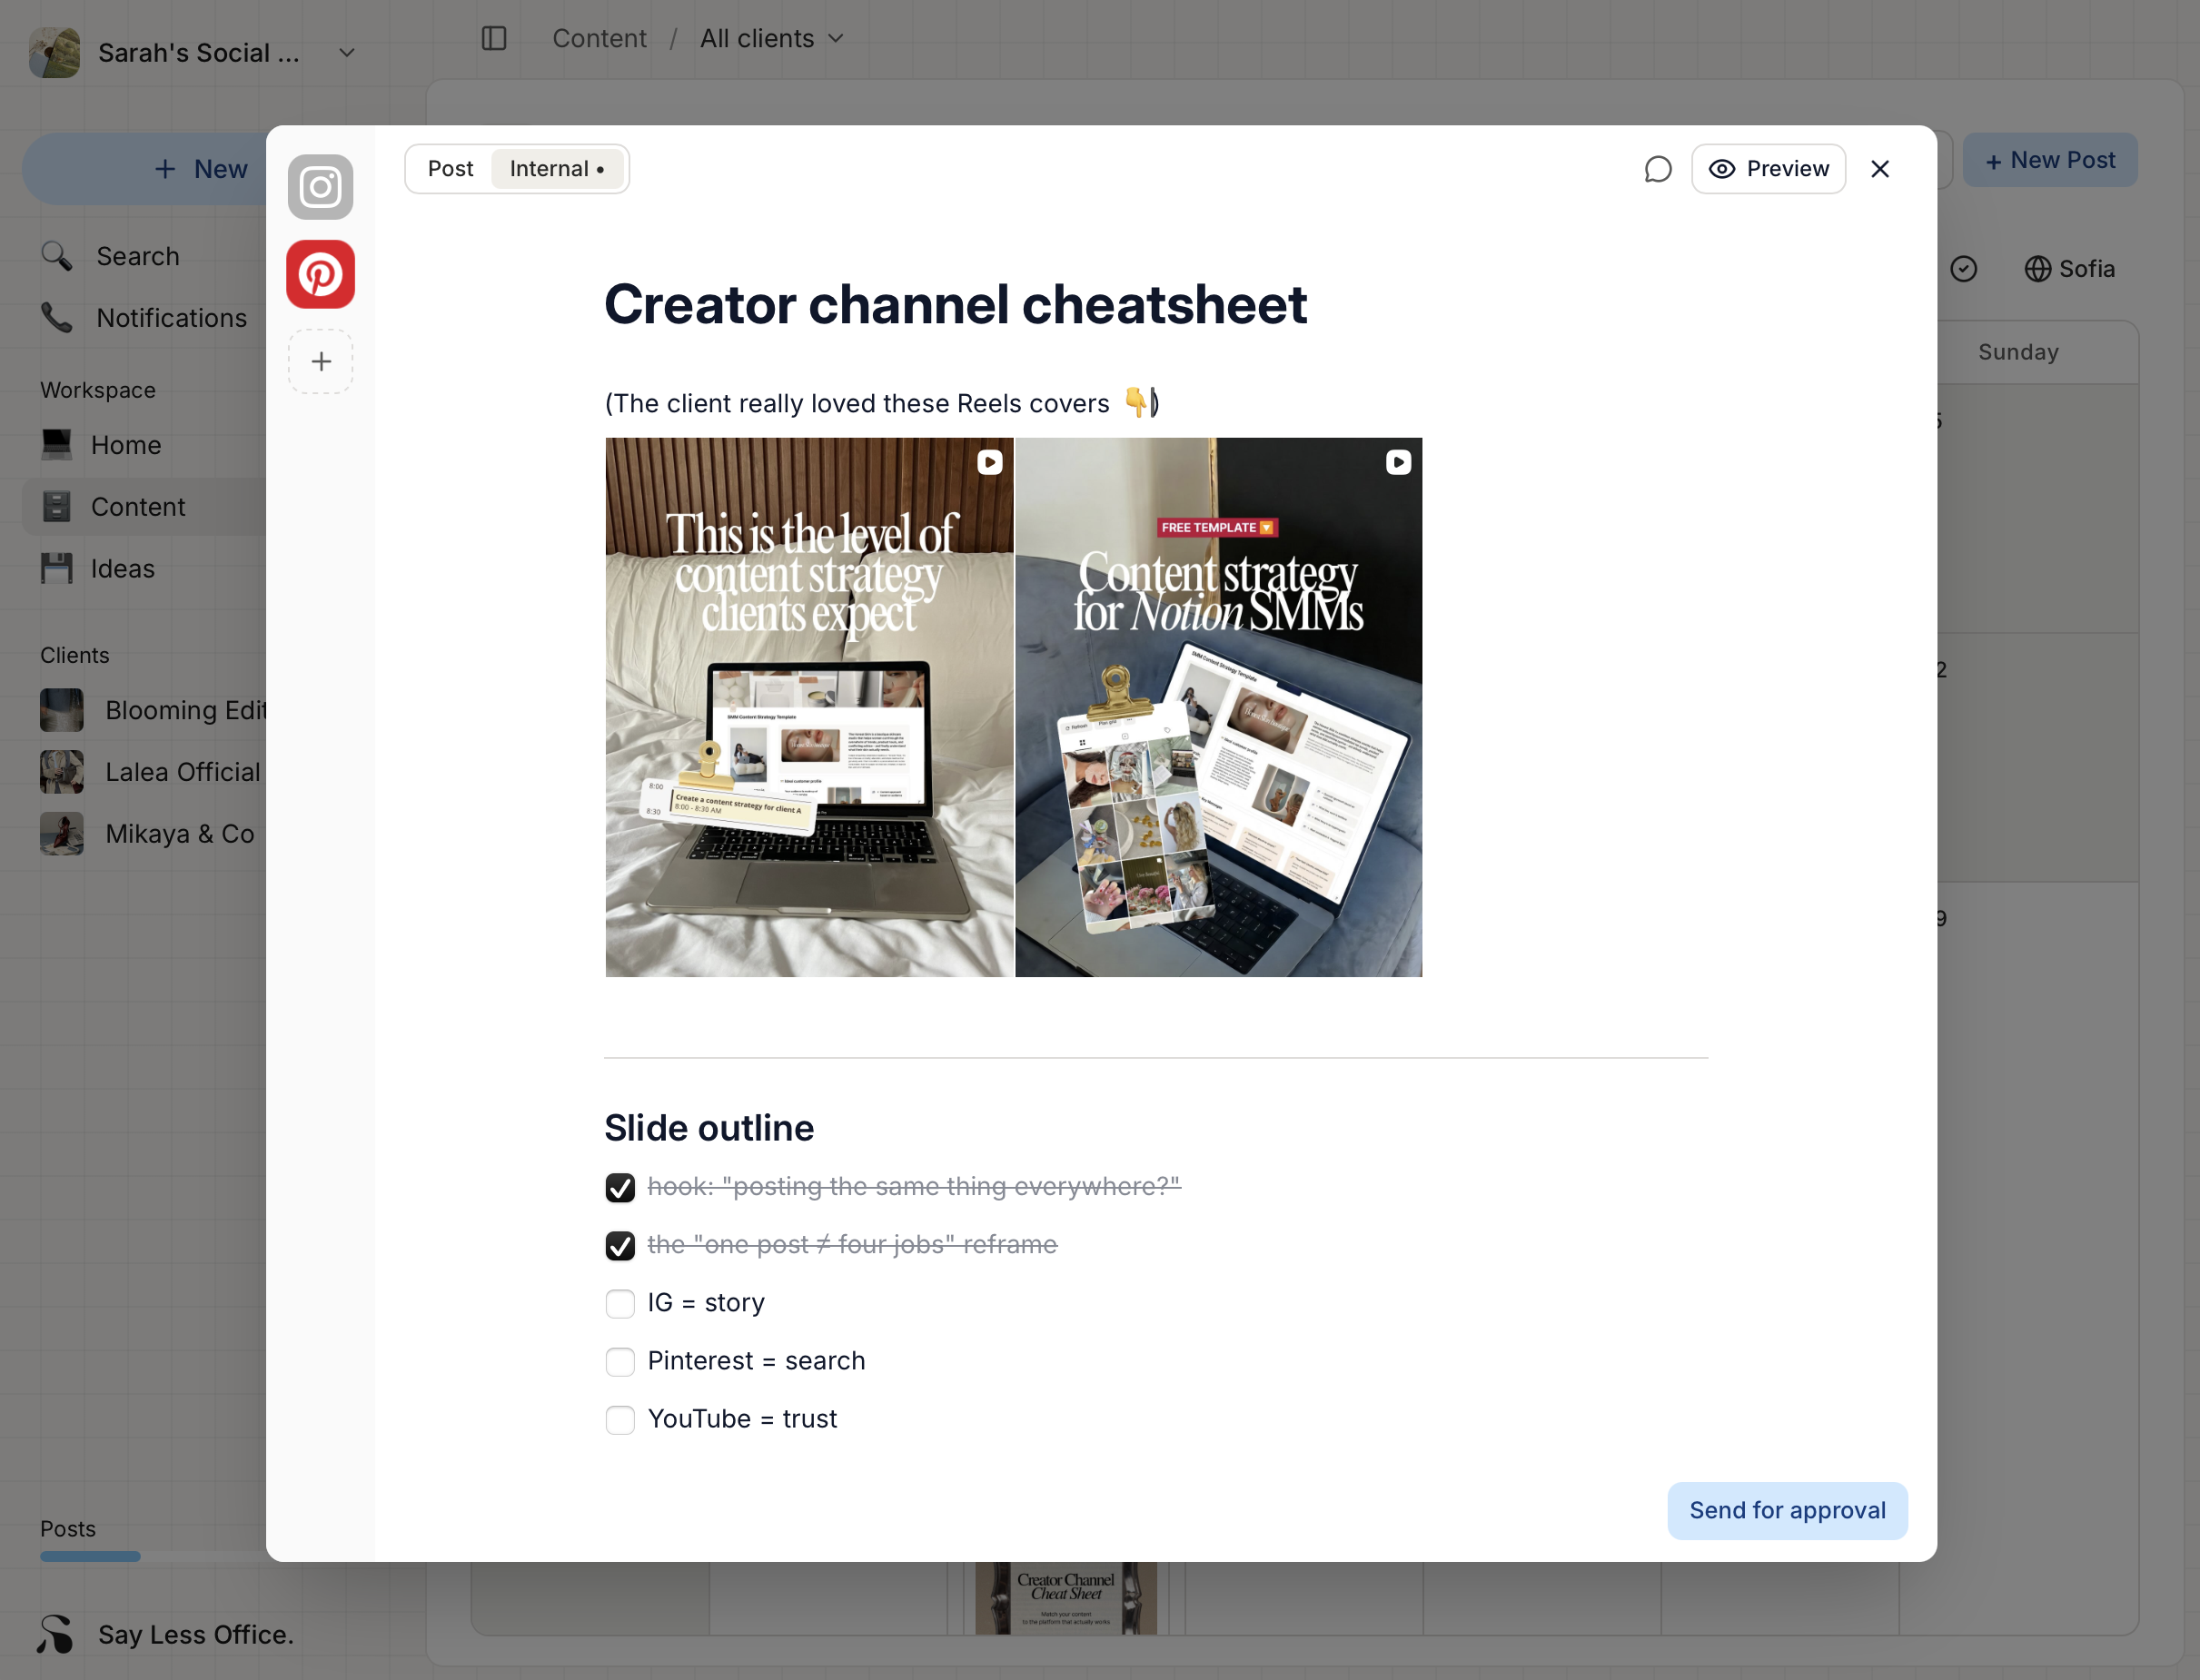Image resolution: width=2200 pixels, height=1680 pixels.
Task: Click the Sunday column header
Action: coord(2018,352)
